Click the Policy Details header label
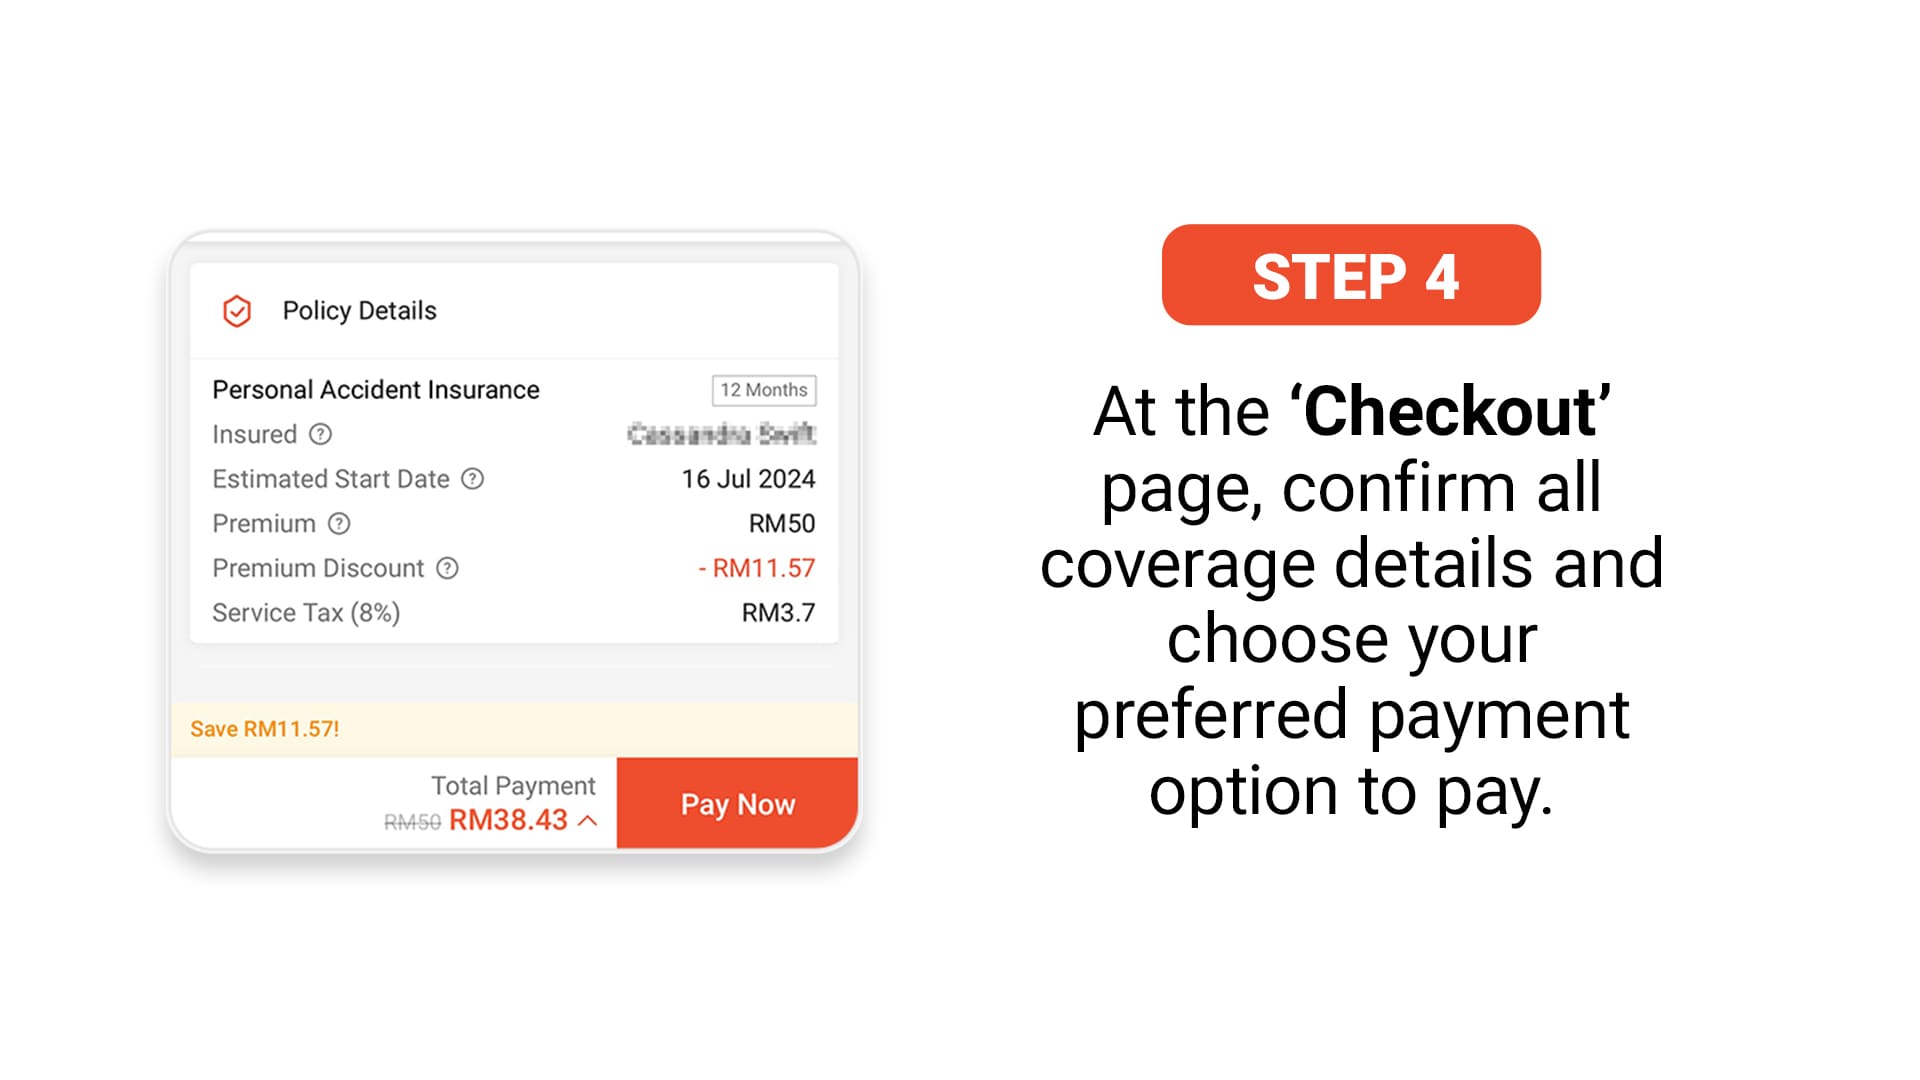 pos(358,311)
